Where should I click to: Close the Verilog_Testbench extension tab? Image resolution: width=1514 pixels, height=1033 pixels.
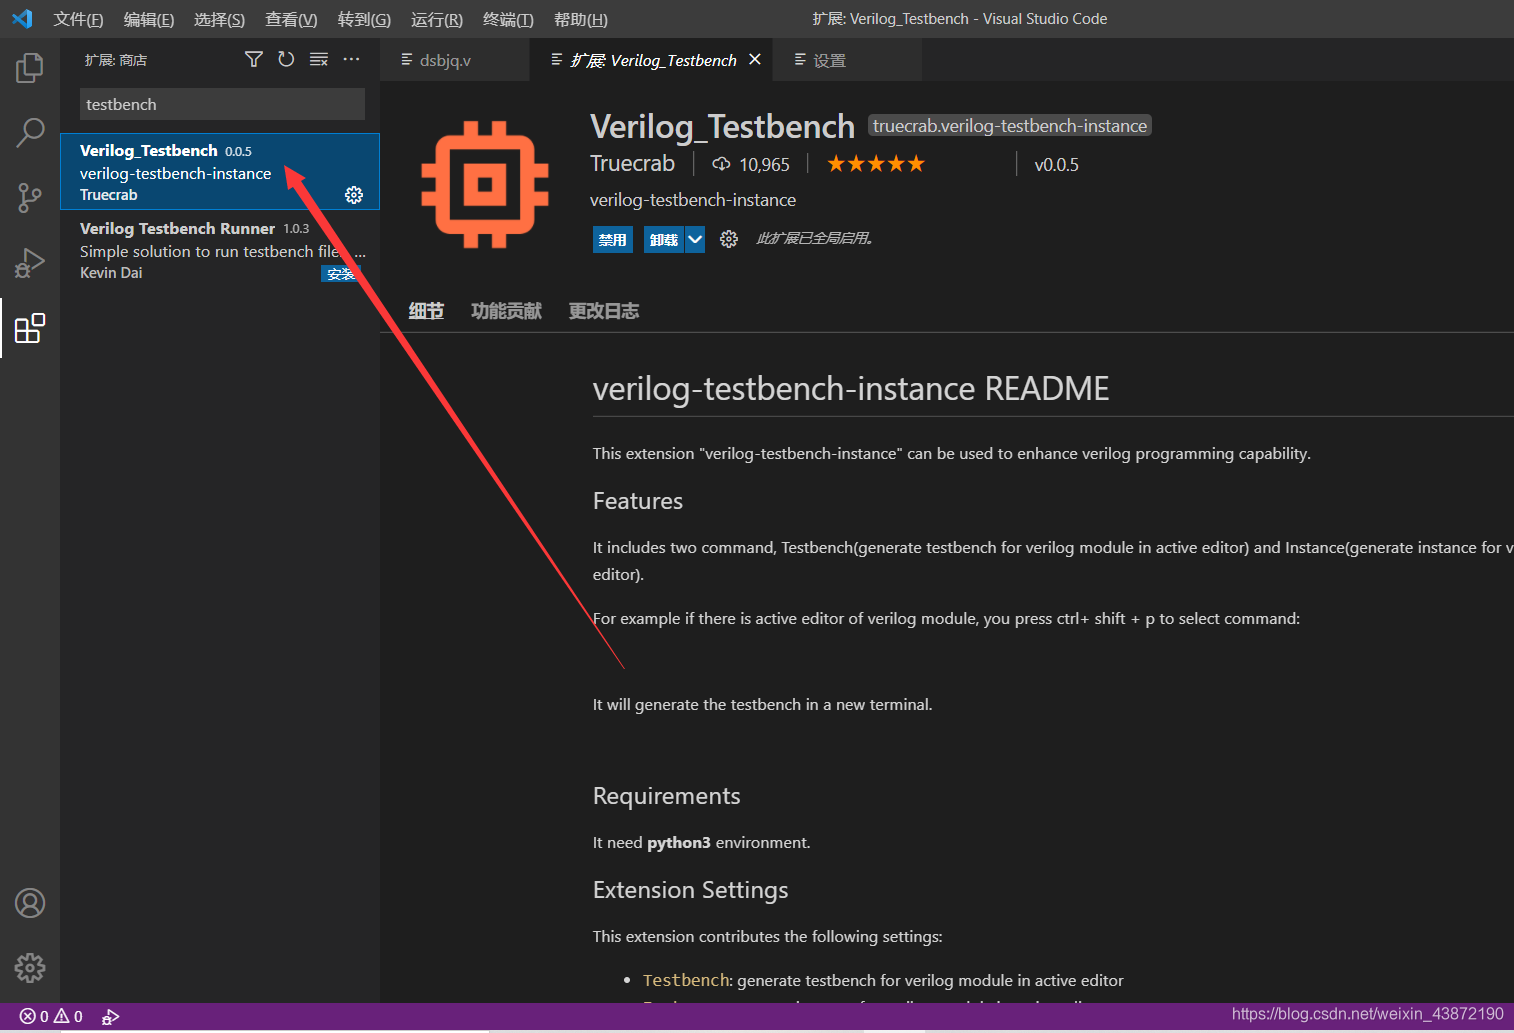click(x=755, y=60)
